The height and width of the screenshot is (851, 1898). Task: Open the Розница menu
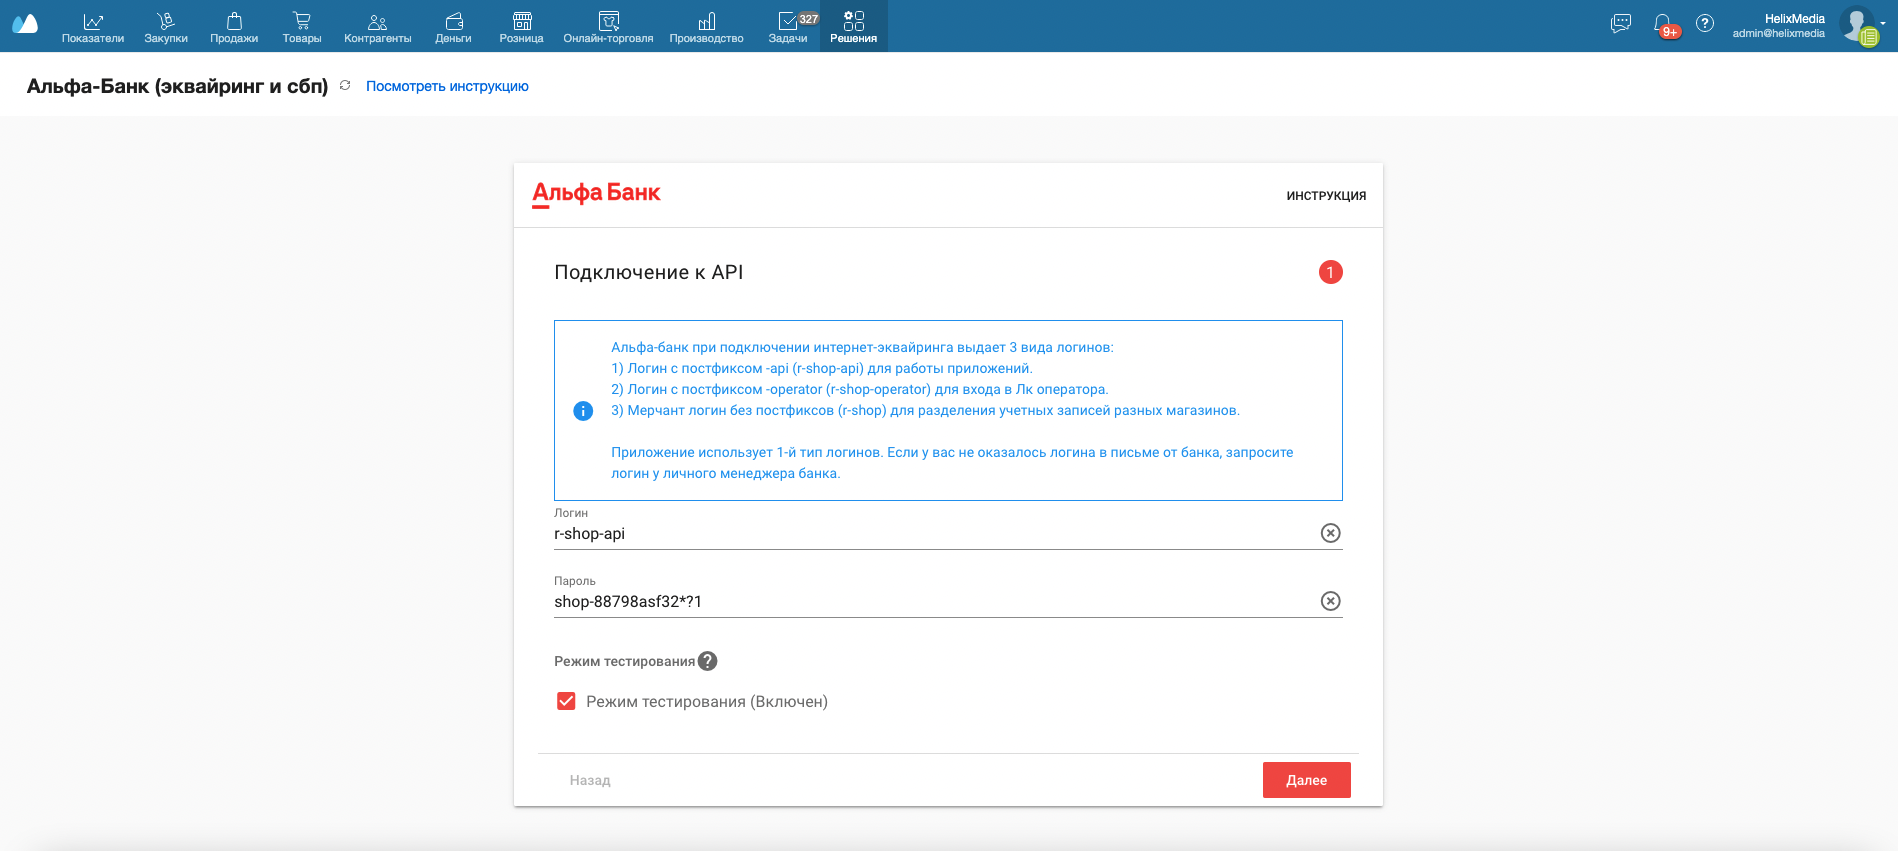tap(522, 27)
